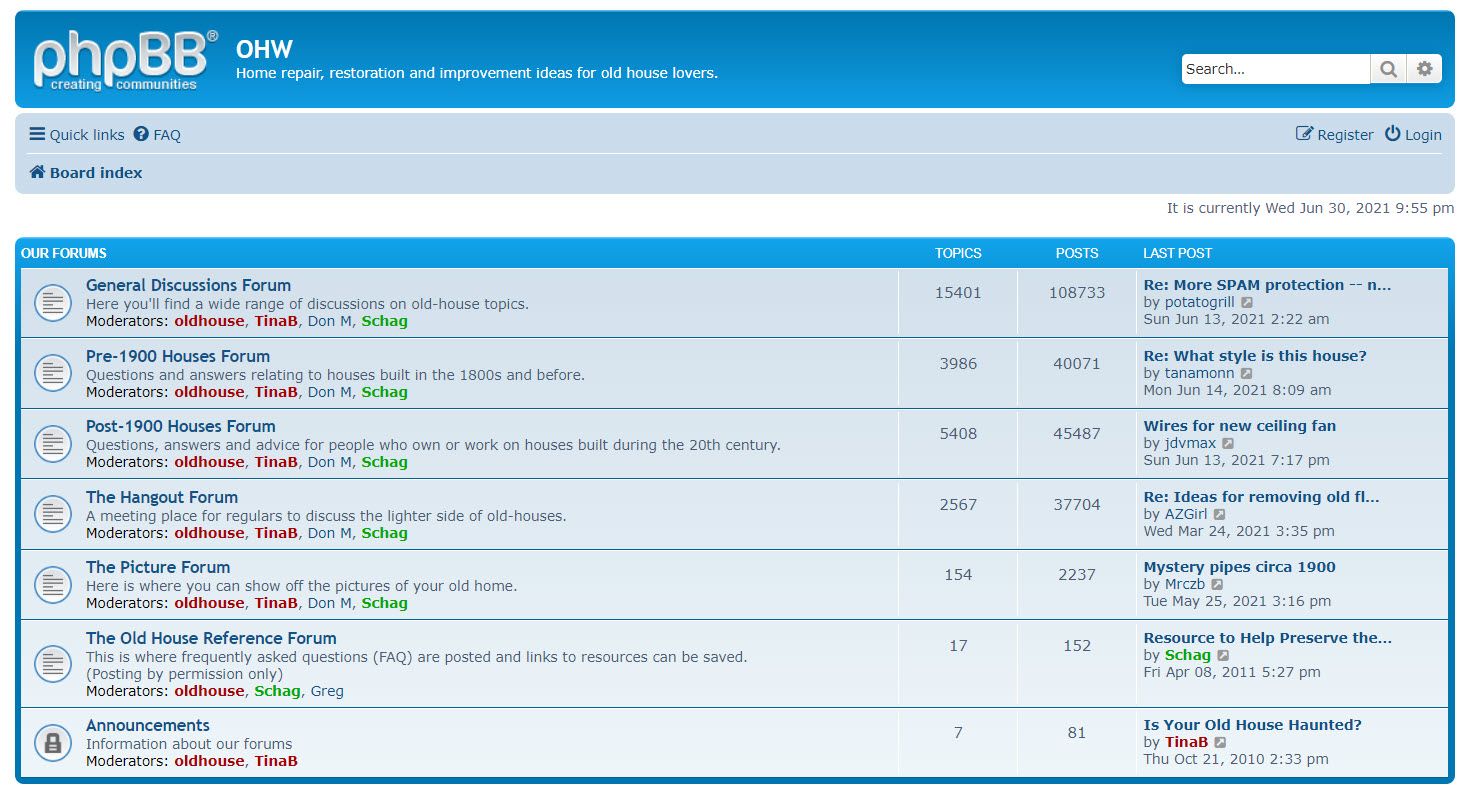
Task: Open 'Re: More SPAM protection' last post
Action: [x=1267, y=285]
